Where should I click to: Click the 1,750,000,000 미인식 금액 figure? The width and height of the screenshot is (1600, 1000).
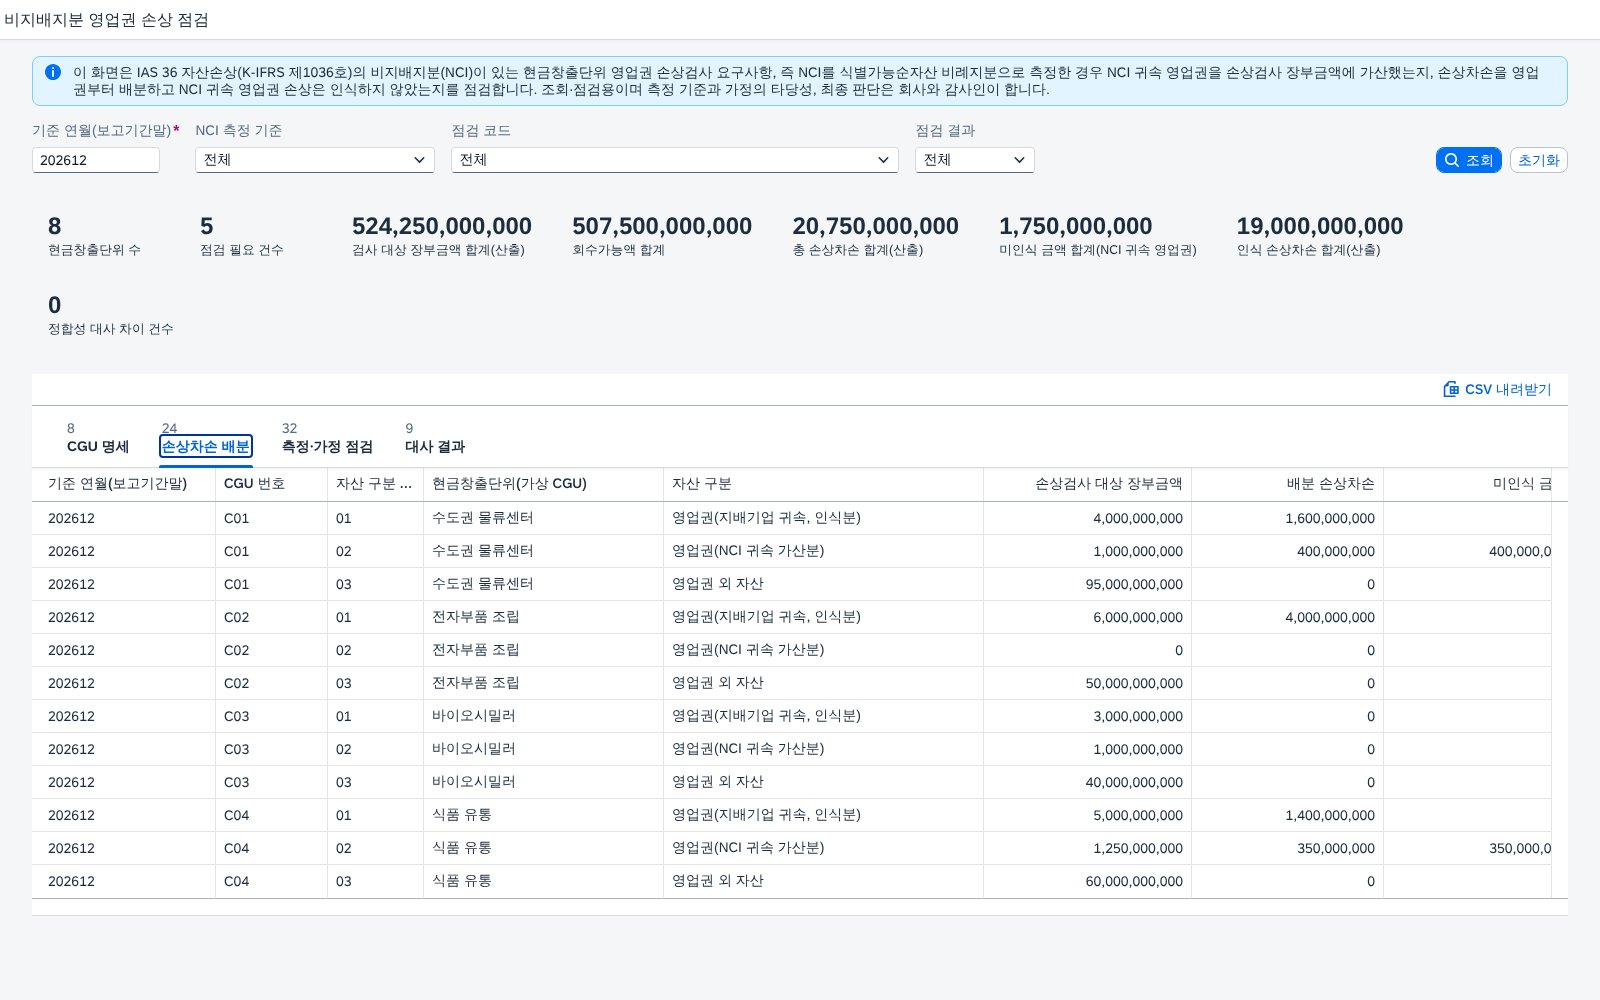tap(1076, 226)
